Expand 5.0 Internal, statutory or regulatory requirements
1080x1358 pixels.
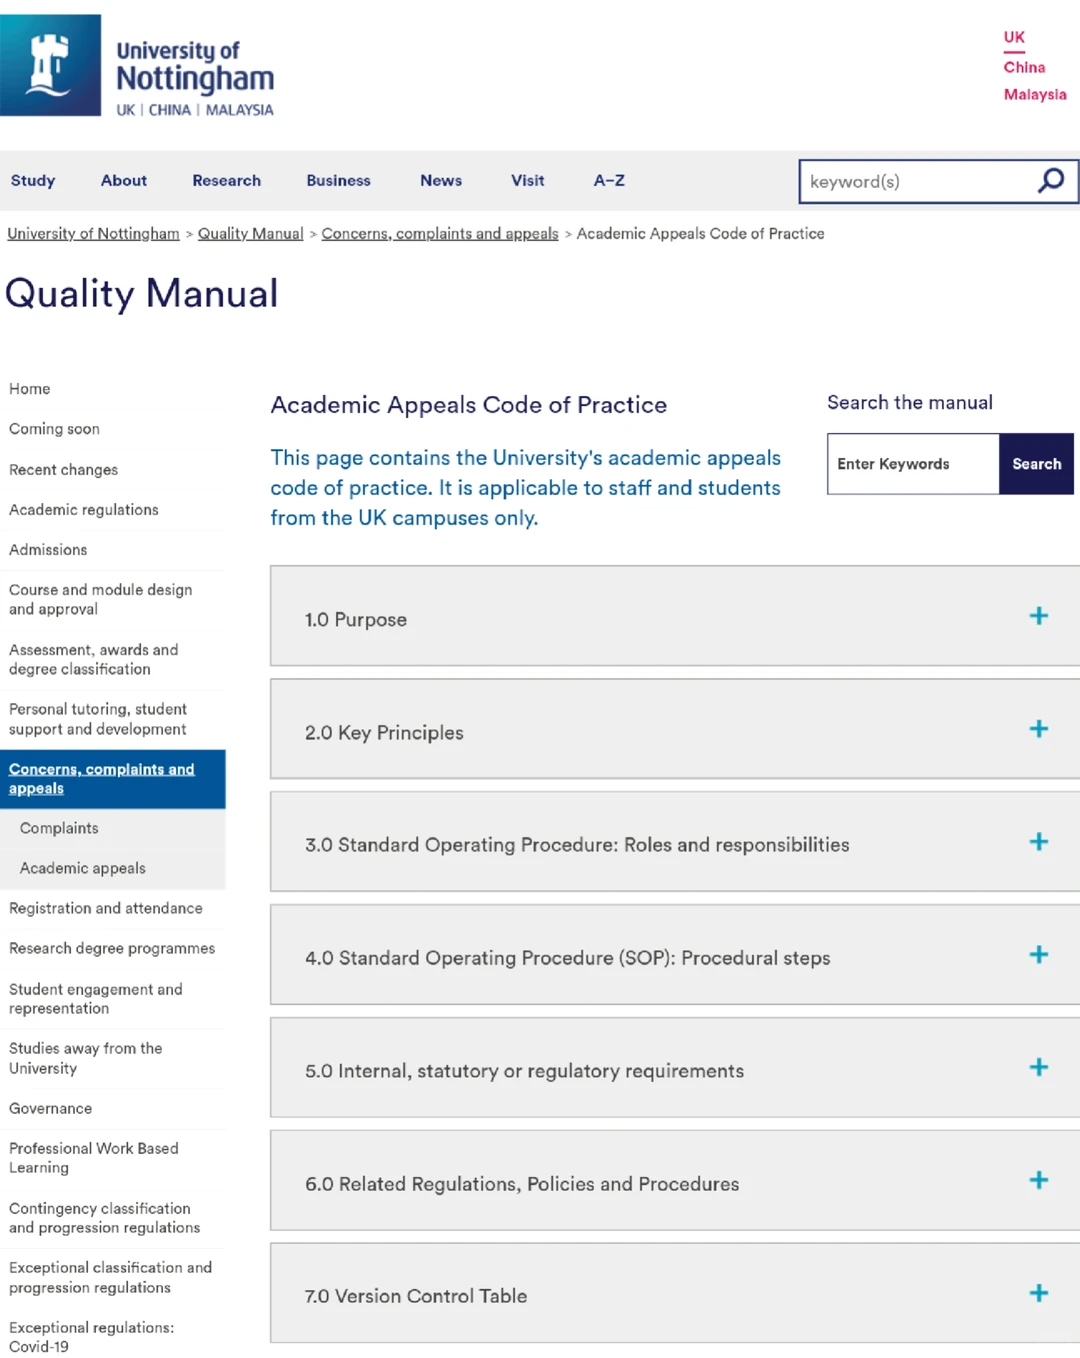coord(675,1068)
